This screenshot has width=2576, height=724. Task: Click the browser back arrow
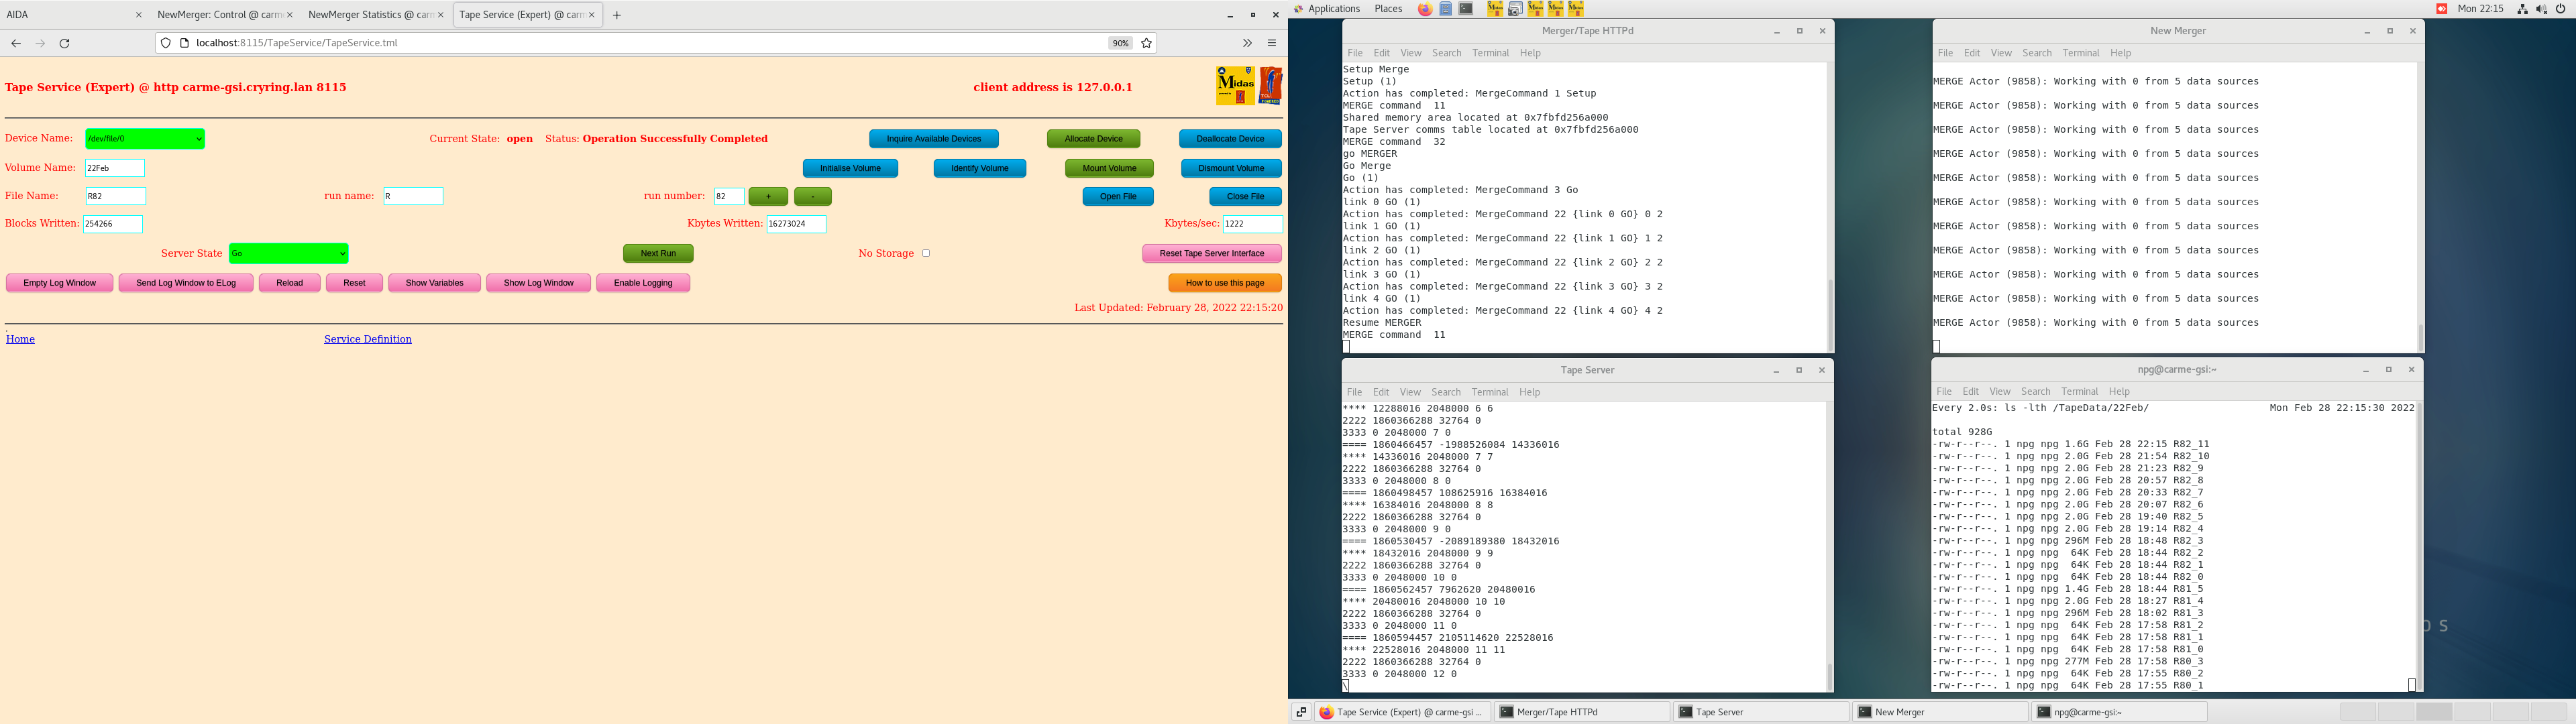[x=16, y=43]
